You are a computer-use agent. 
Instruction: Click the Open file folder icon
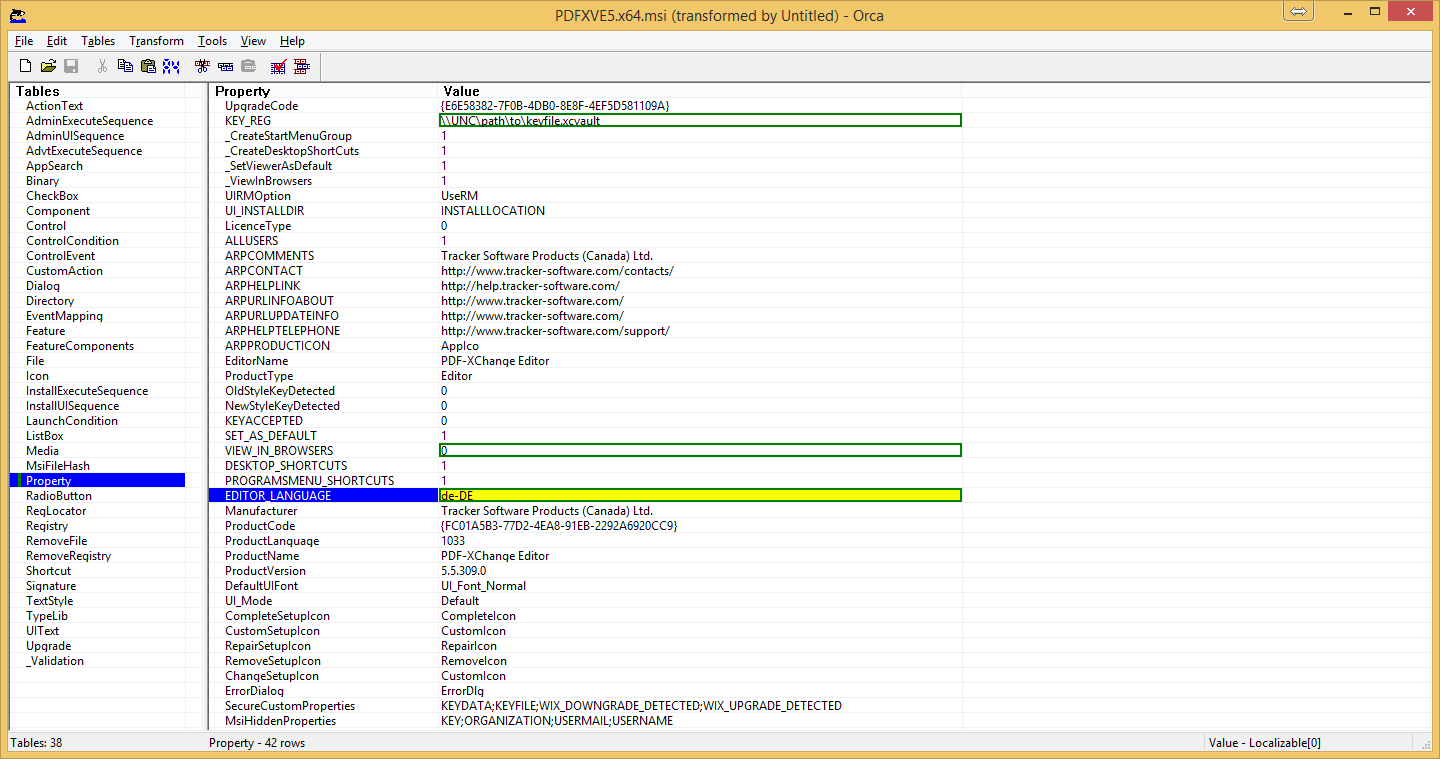click(48, 66)
